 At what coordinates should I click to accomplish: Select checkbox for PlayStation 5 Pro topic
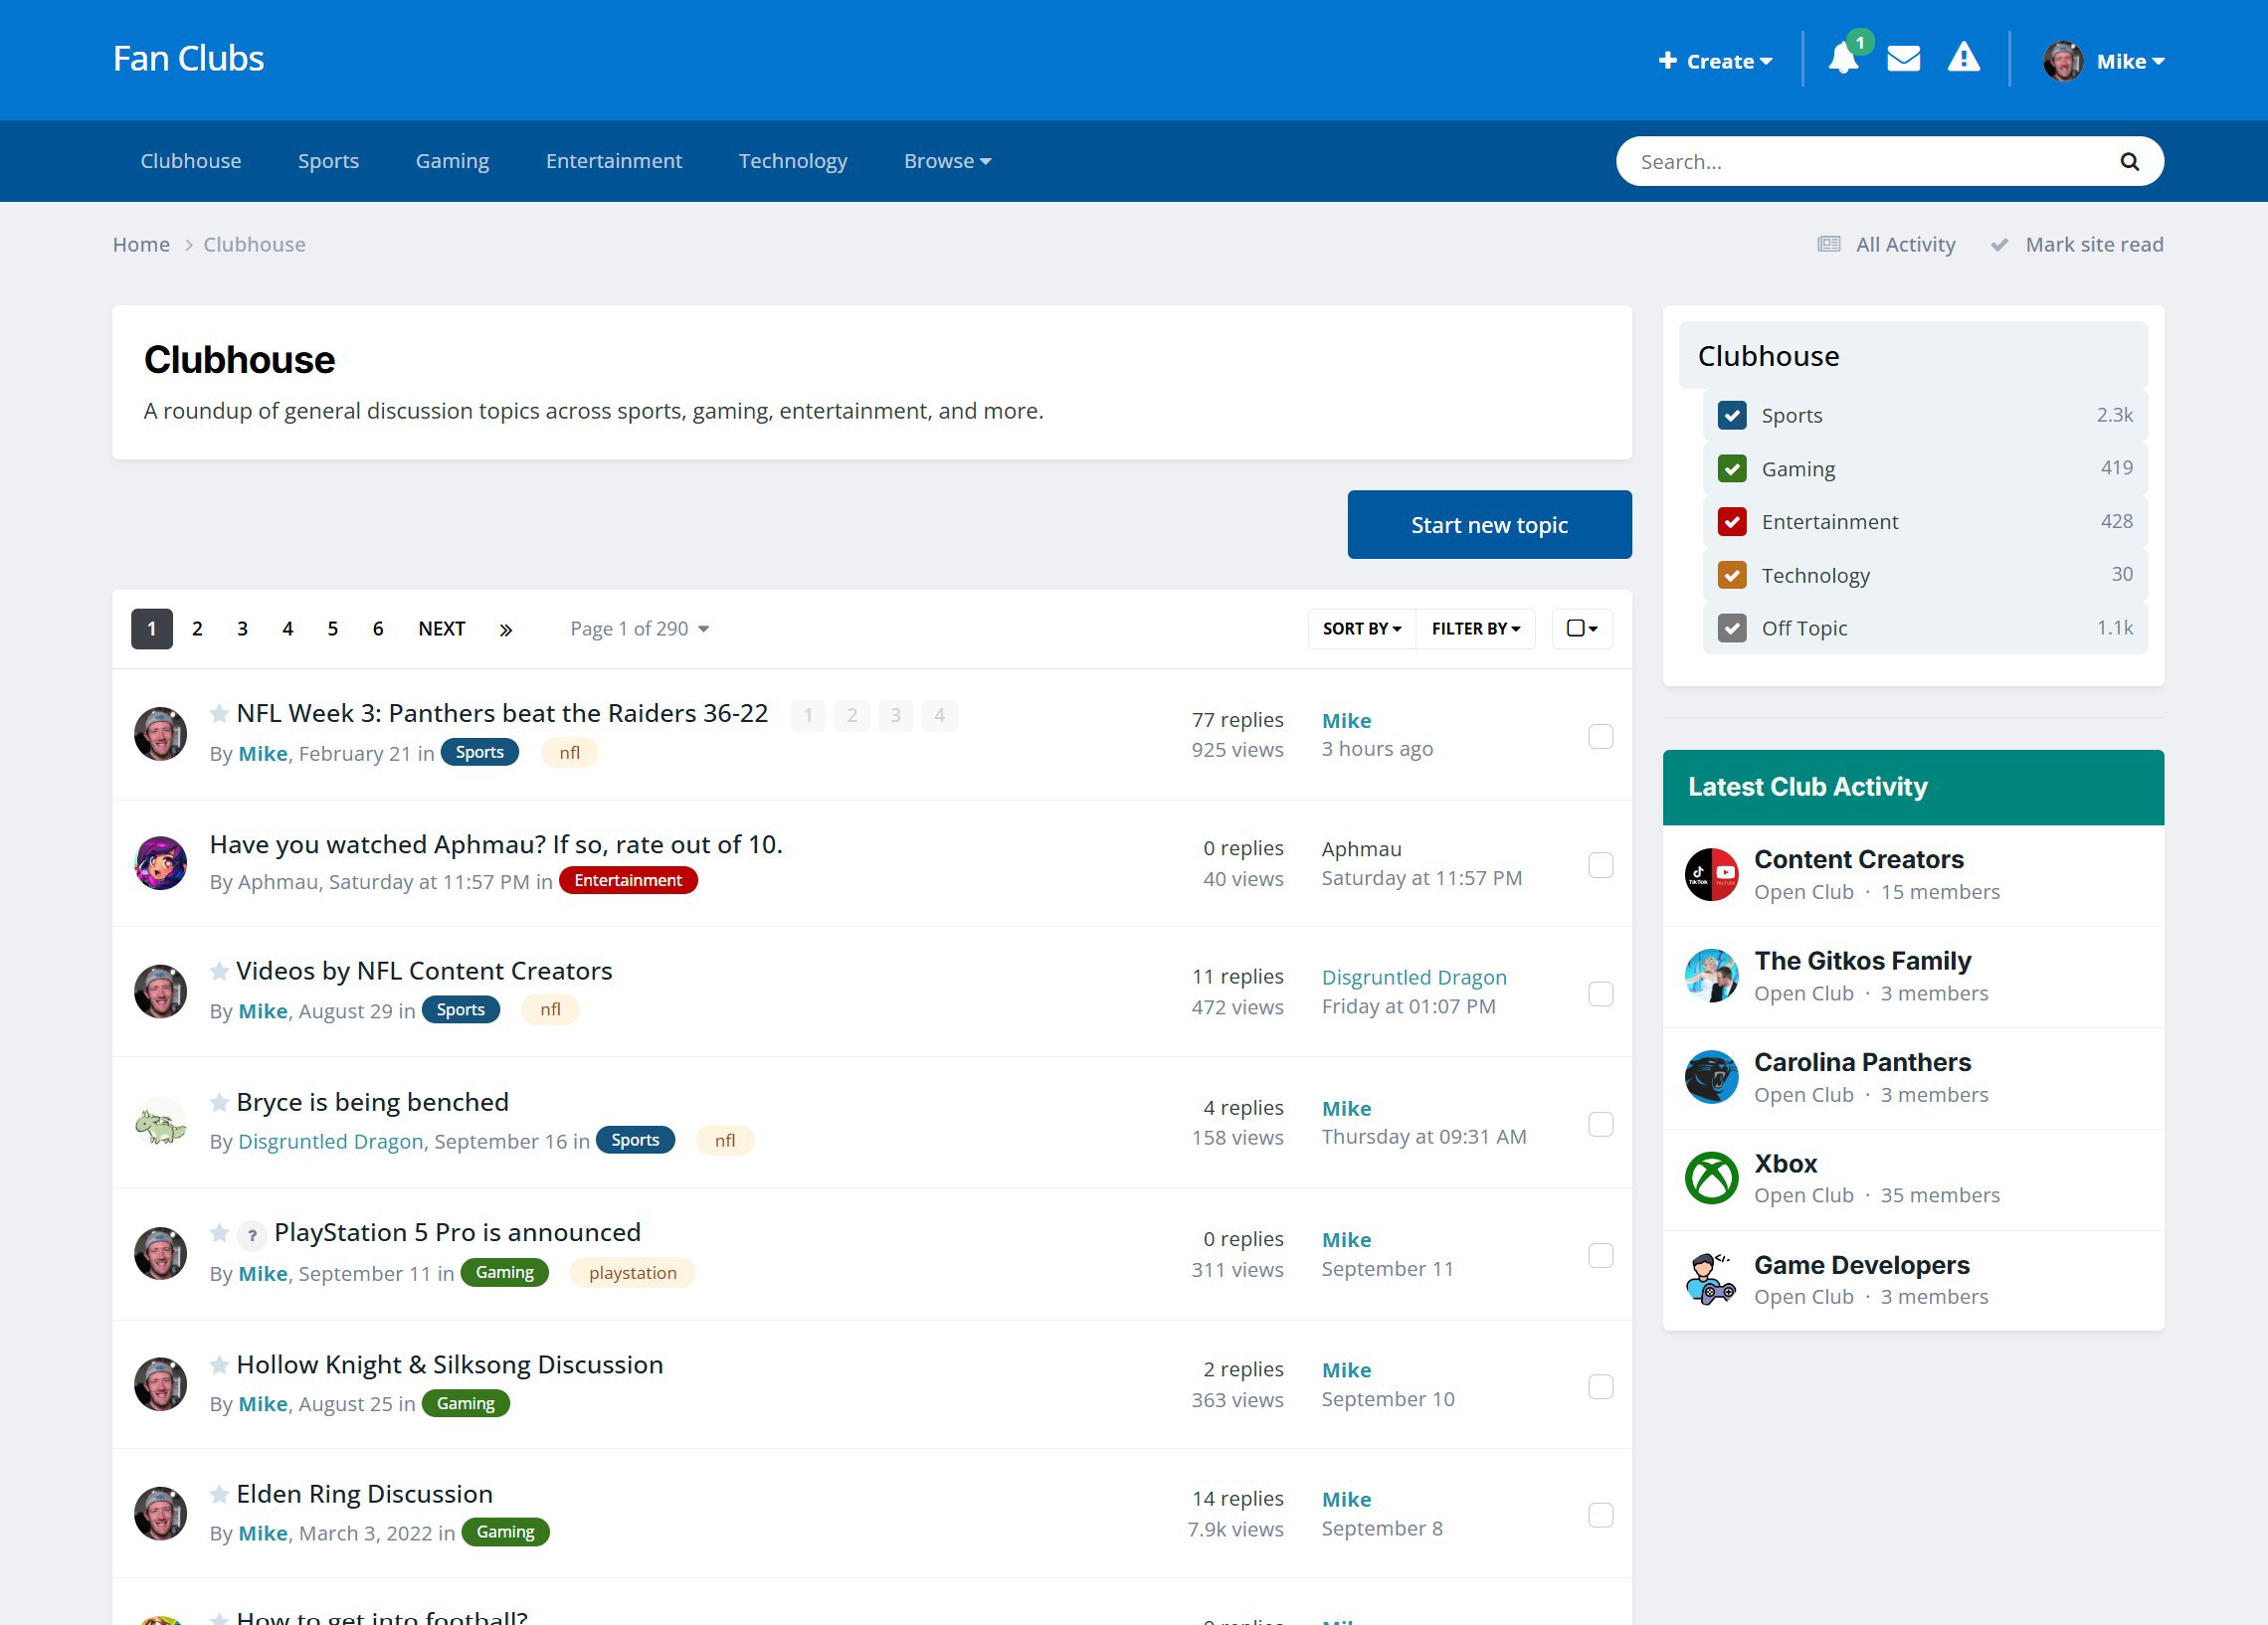pos(1600,1256)
